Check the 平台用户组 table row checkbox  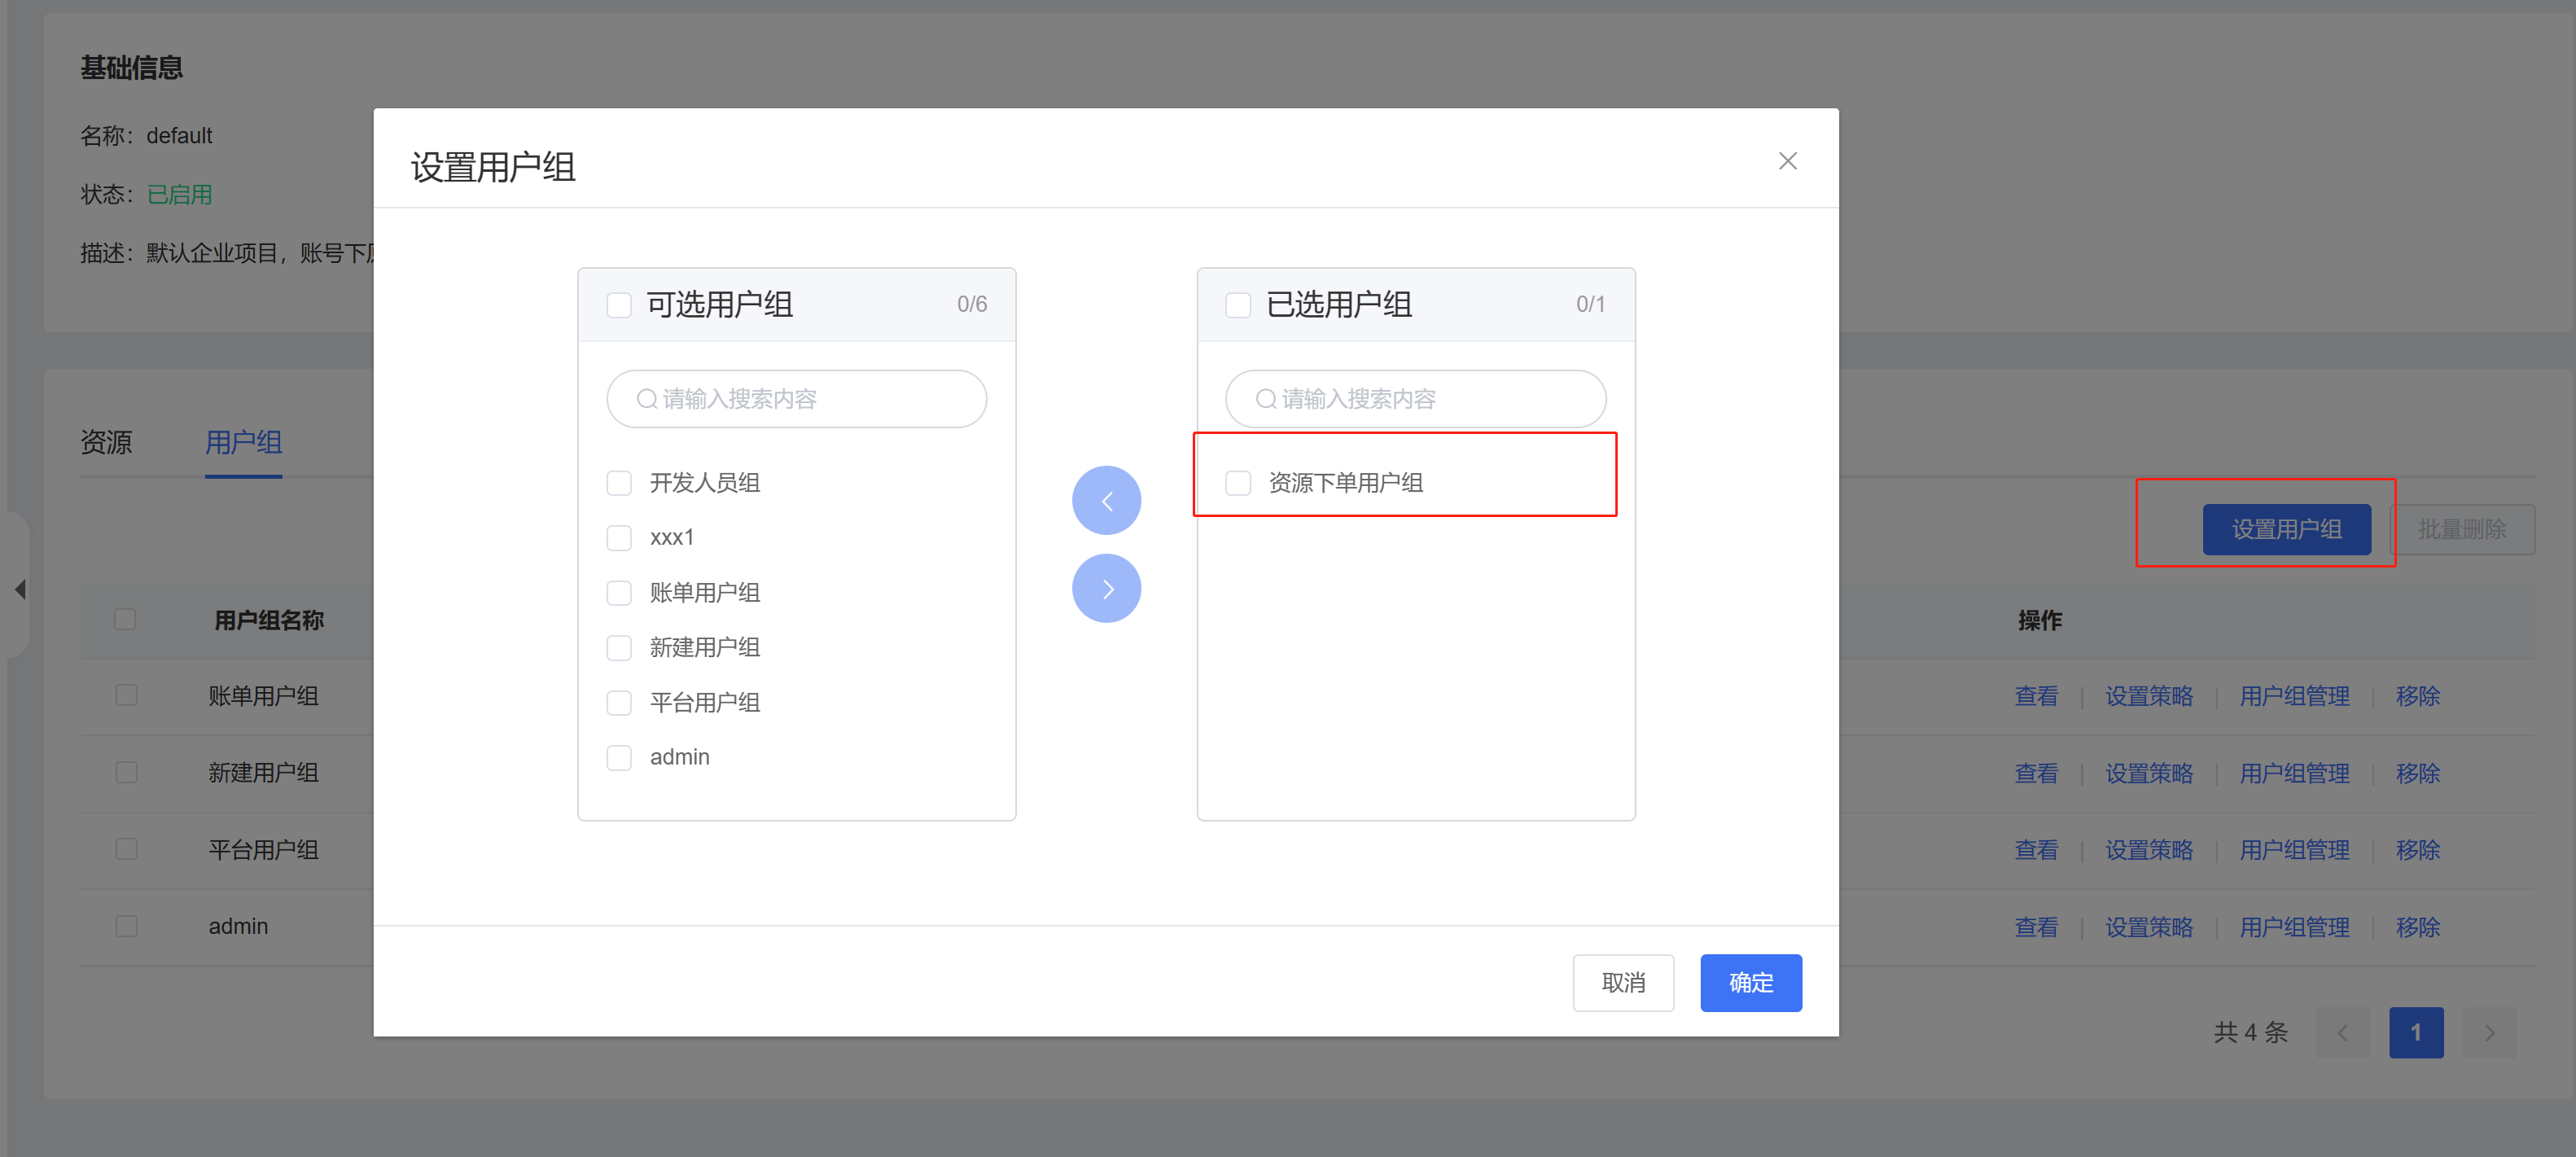(x=126, y=849)
